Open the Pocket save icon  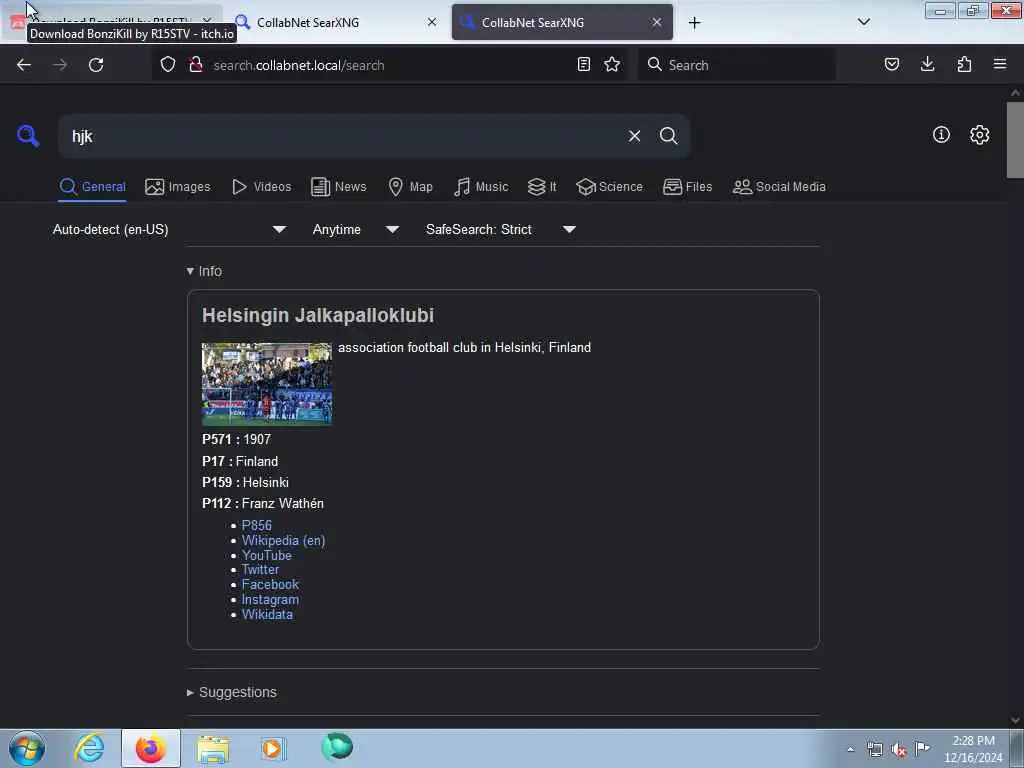coord(891,64)
